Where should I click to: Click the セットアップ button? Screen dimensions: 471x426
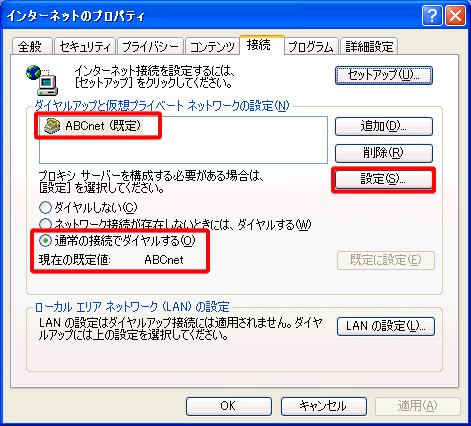[384, 75]
